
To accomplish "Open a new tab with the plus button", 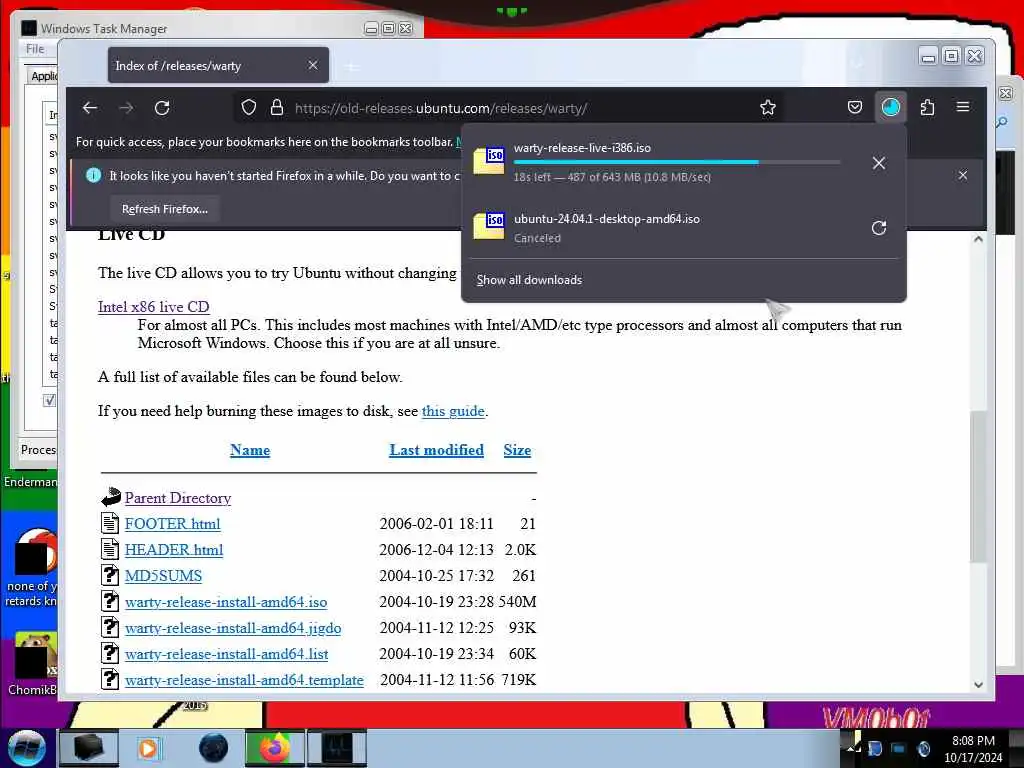I will [x=351, y=67].
